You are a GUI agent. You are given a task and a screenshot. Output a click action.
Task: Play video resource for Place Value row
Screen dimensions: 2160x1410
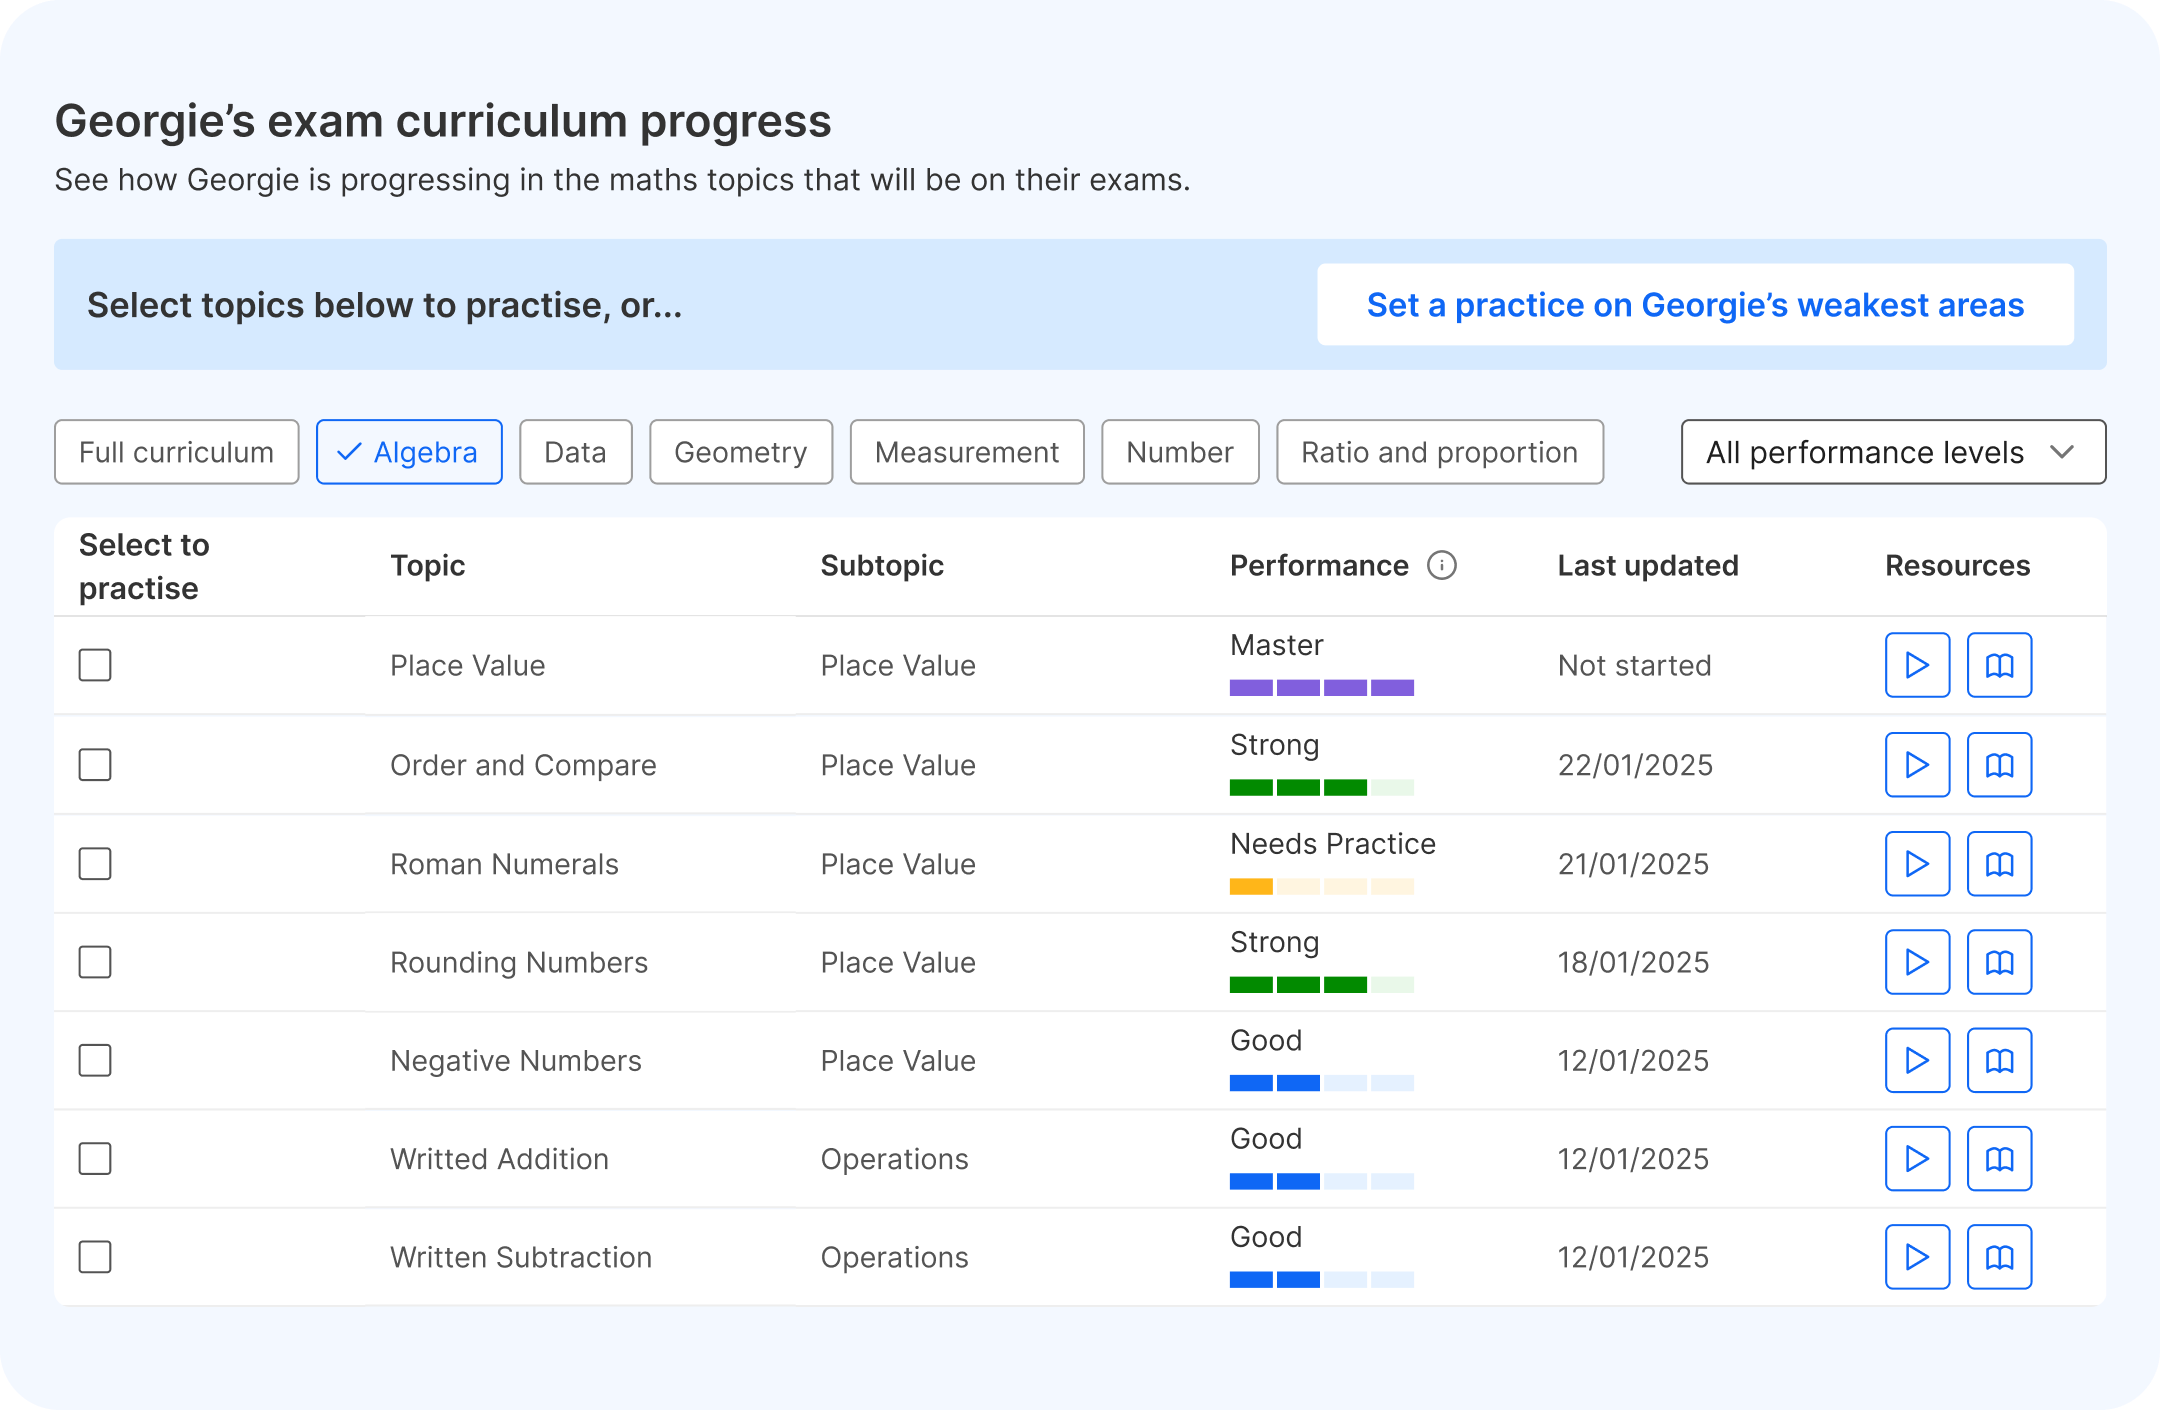tap(1916, 665)
